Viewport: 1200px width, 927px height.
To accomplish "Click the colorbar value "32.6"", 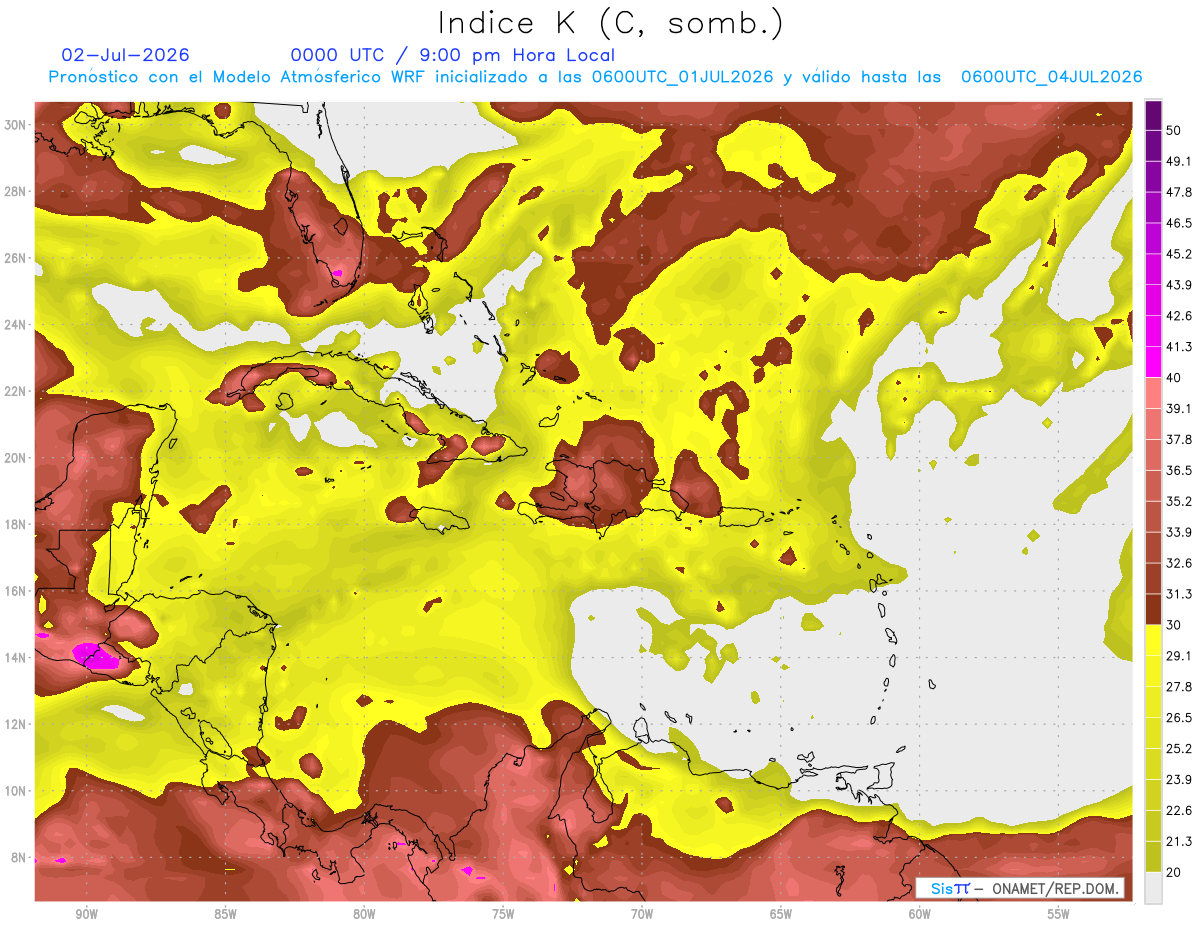I will [x=1178, y=563].
